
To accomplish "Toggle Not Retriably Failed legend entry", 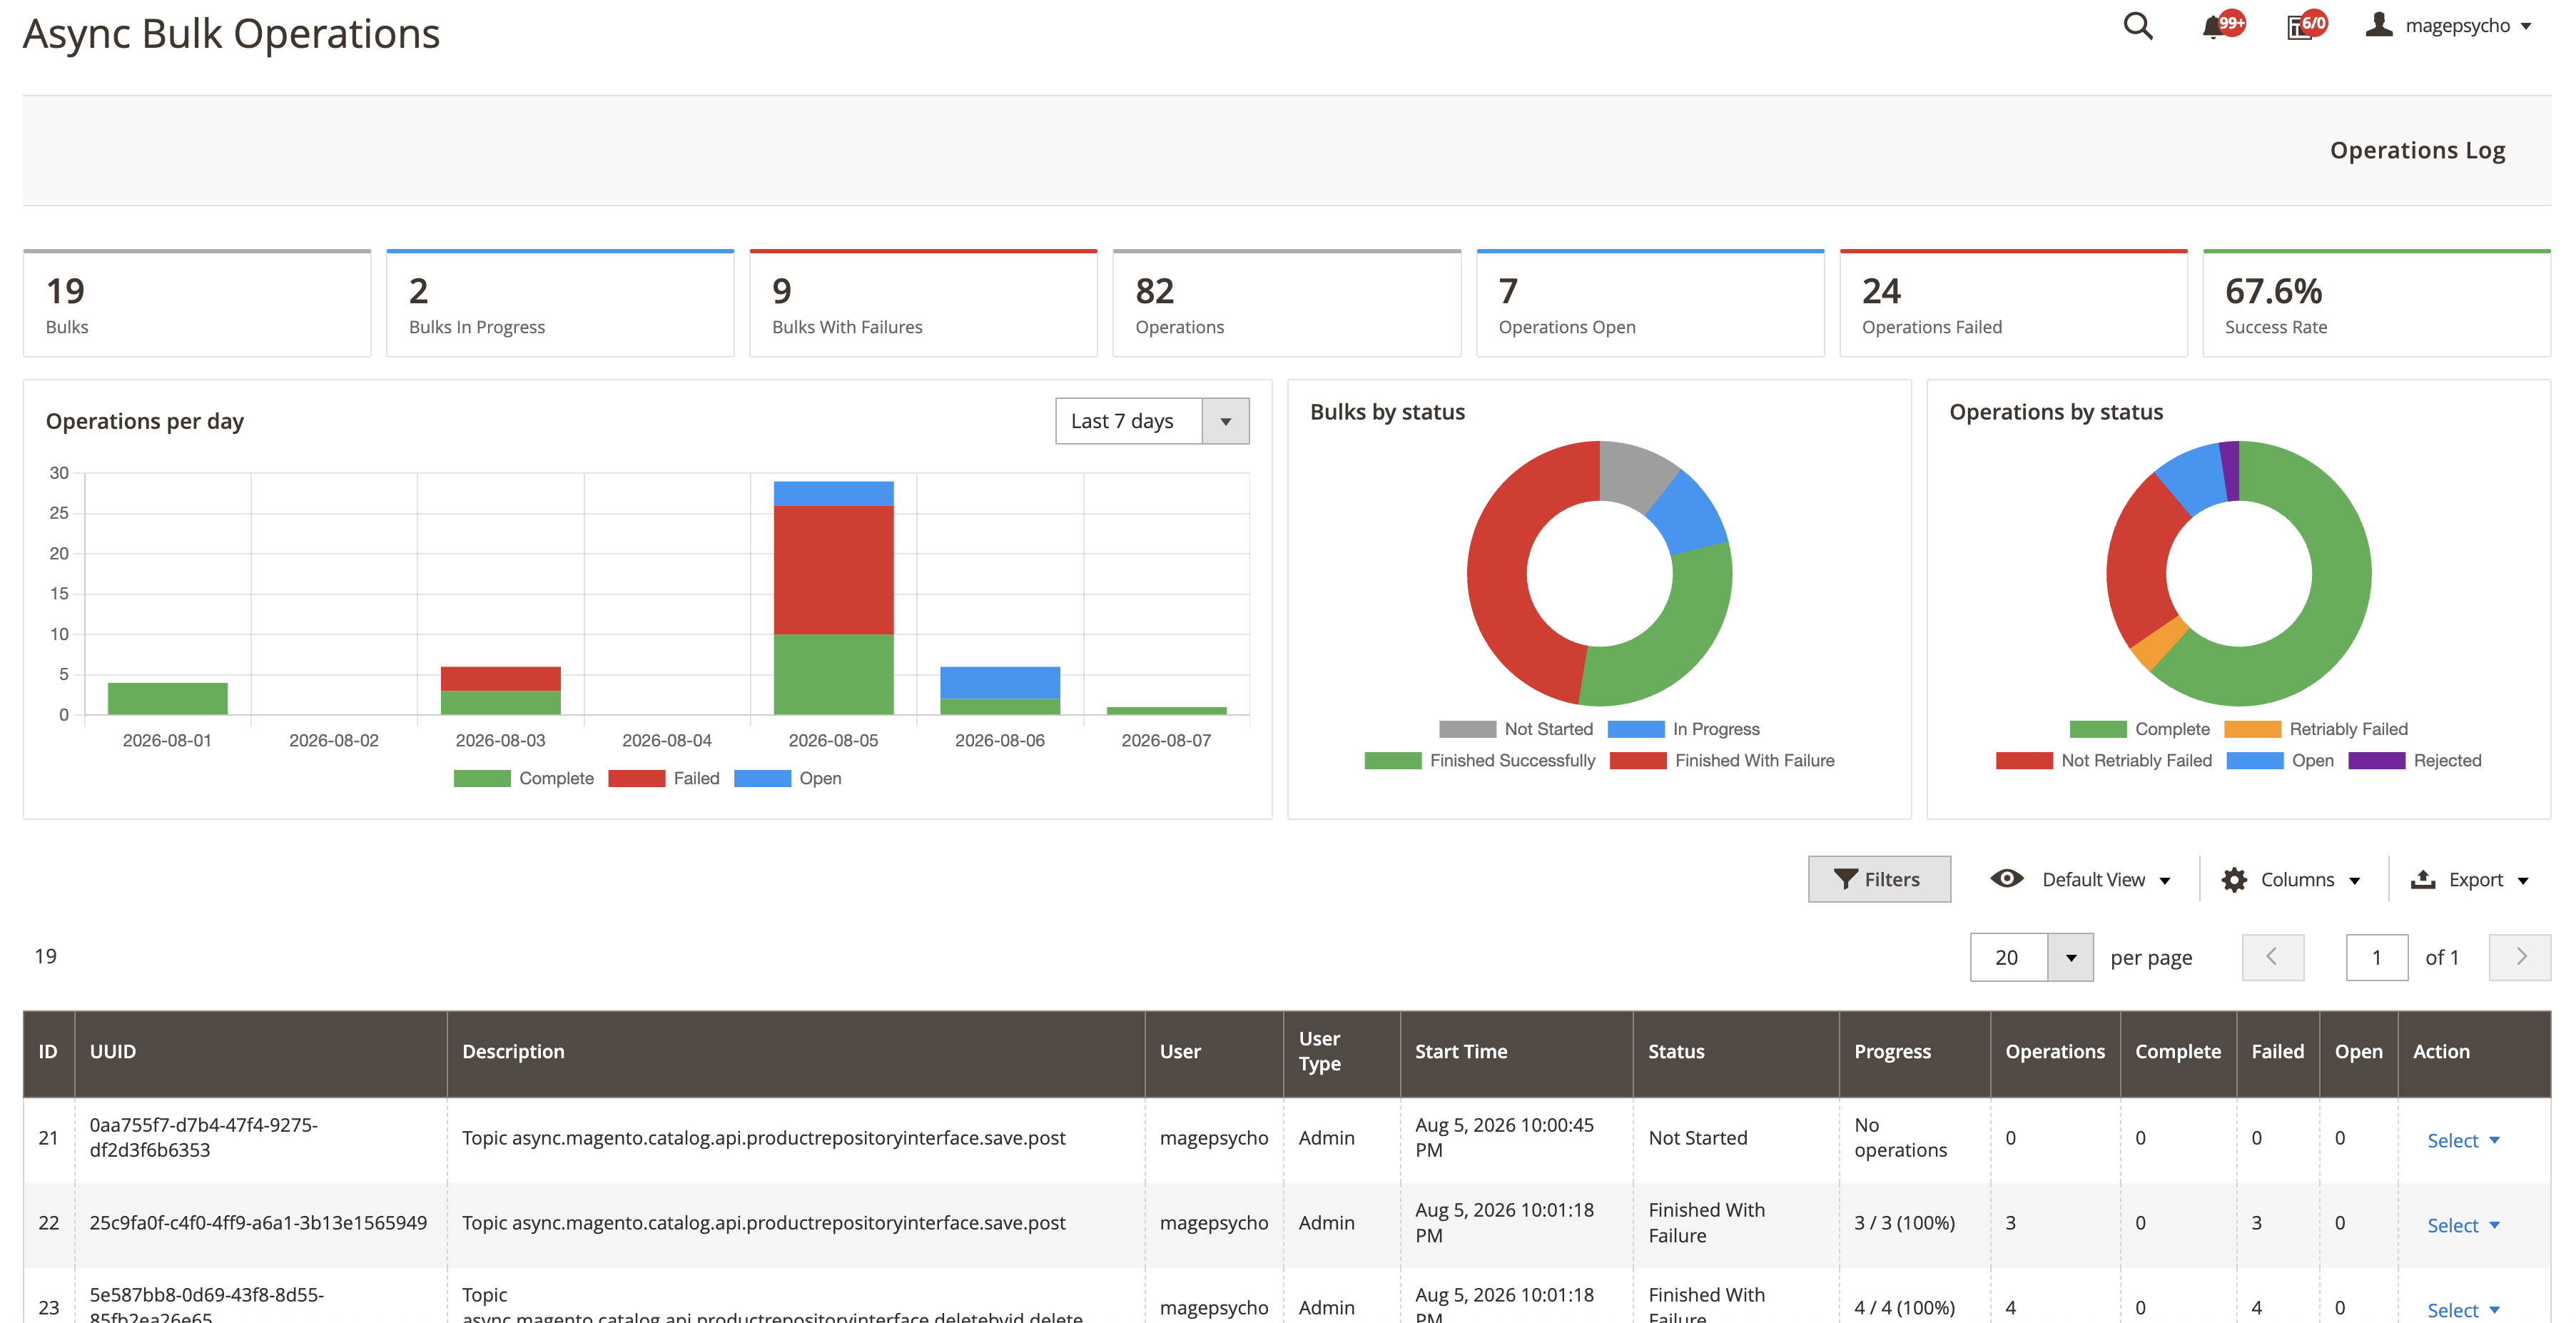I will pos(2104,760).
